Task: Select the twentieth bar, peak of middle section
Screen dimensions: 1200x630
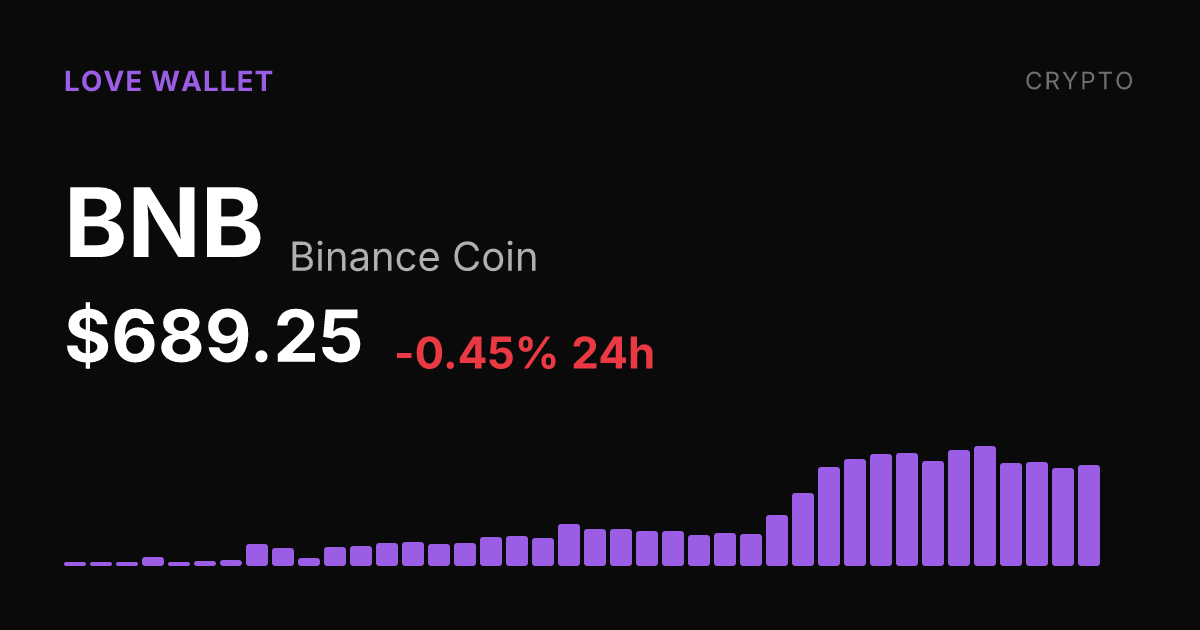Action: tap(569, 545)
